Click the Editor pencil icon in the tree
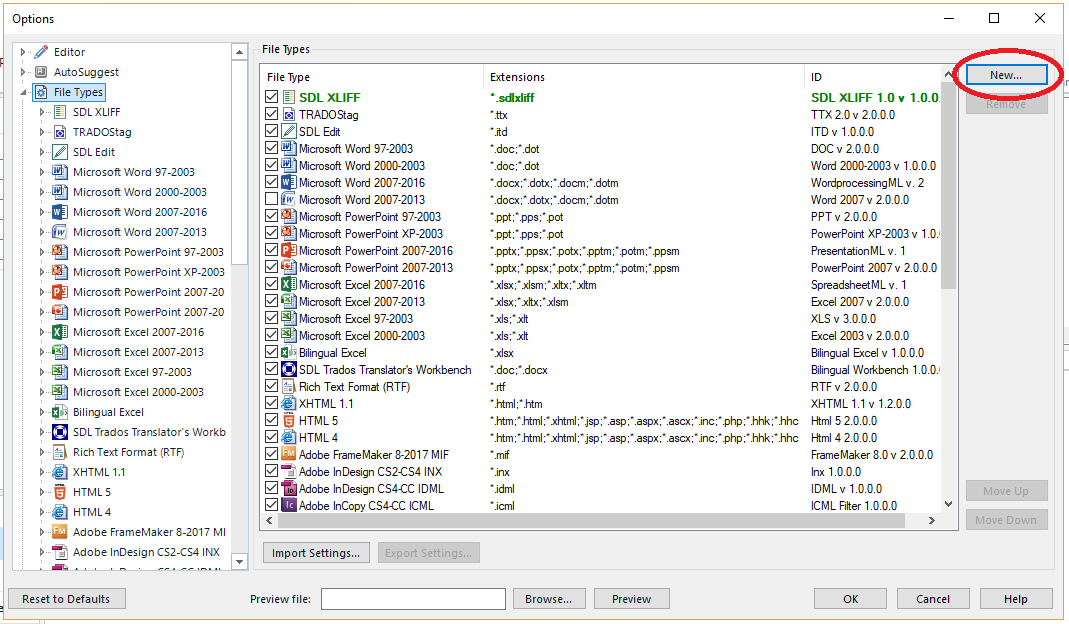1069x624 pixels. [x=42, y=52]
